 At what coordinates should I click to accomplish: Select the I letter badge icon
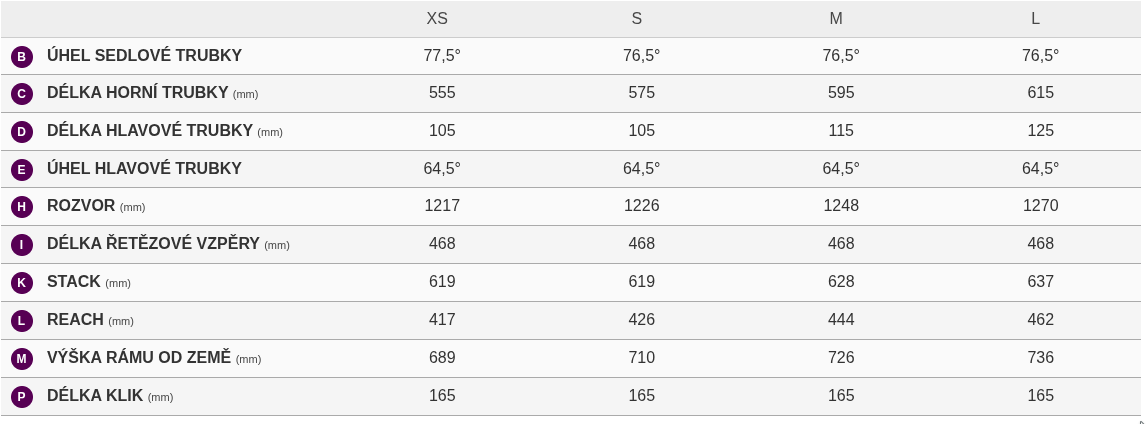[22, 245]
